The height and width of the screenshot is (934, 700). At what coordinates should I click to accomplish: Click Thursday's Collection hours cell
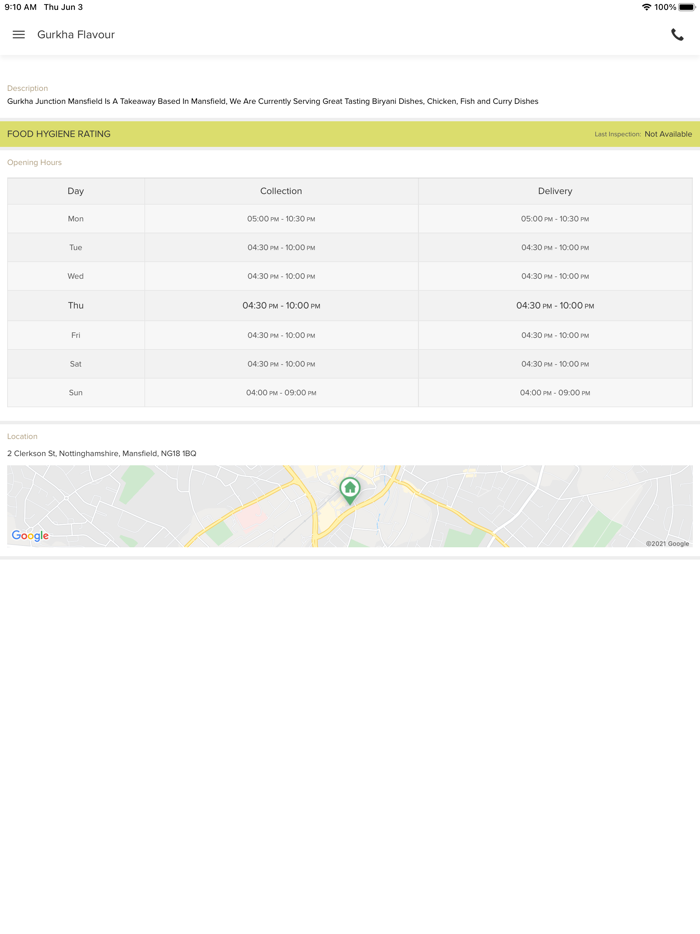[281, 306]
